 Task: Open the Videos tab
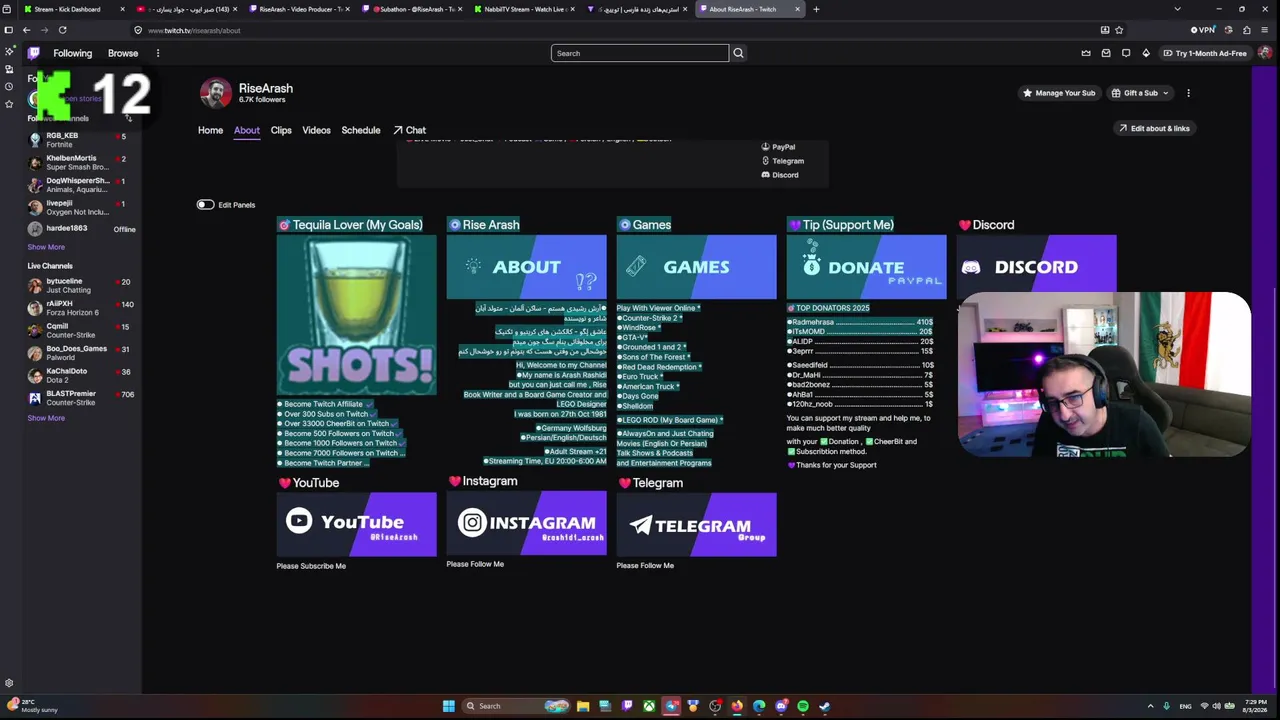(x=316, y=130)
